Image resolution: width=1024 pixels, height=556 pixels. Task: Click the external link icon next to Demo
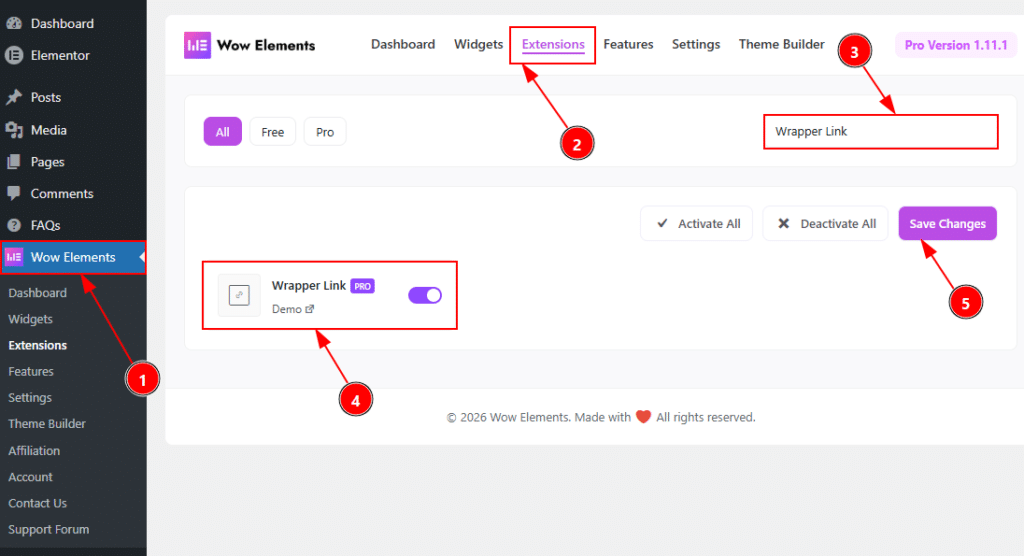pyautogui.click(x=310, y=309)
